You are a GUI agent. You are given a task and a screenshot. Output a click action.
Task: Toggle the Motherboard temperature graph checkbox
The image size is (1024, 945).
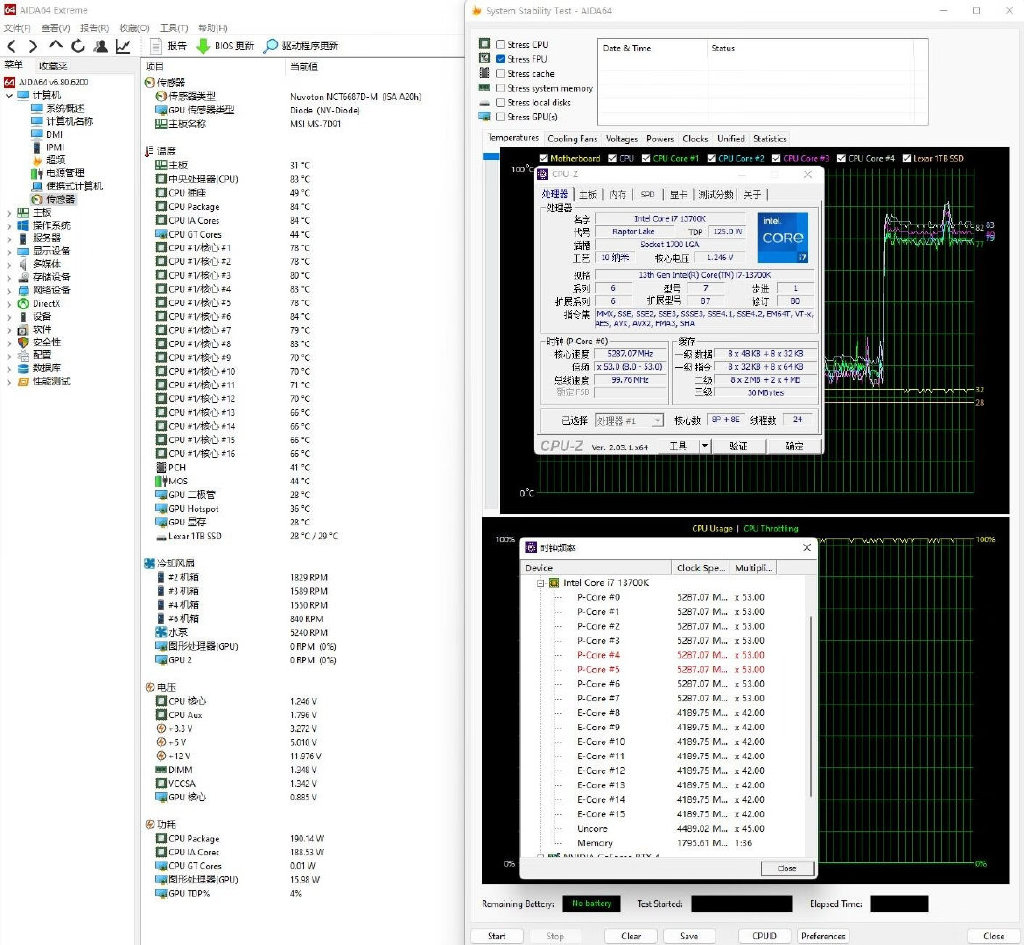544,158
